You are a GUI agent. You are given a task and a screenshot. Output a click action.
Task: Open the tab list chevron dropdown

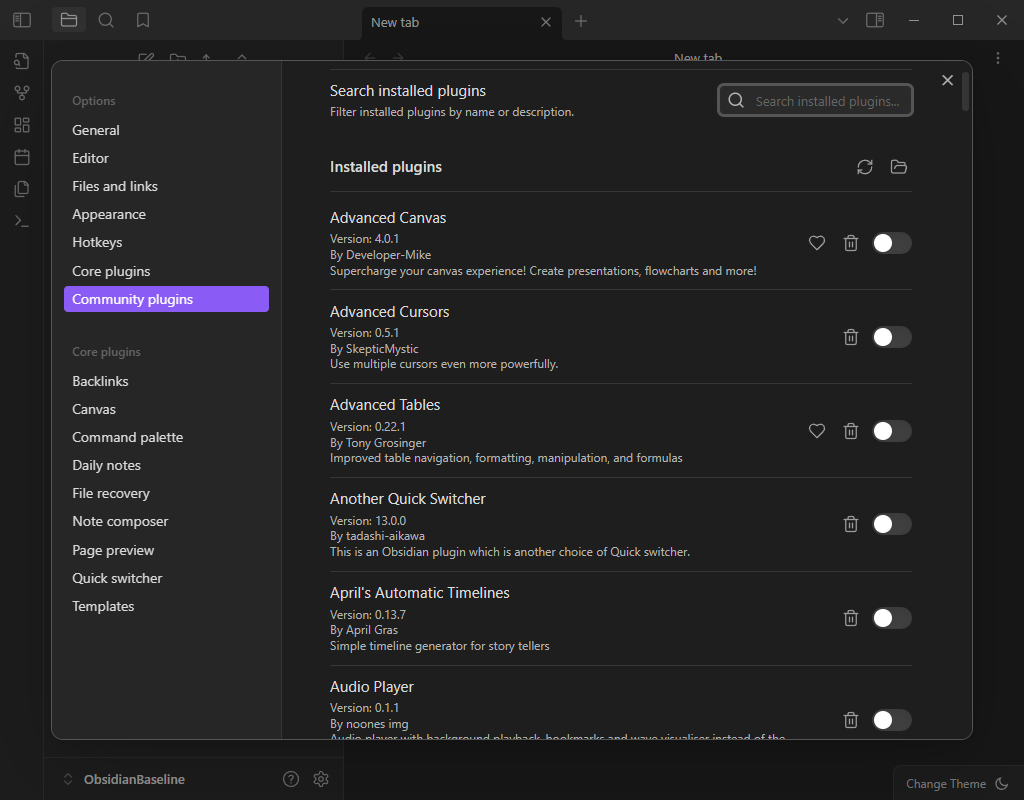coord(842,20)
